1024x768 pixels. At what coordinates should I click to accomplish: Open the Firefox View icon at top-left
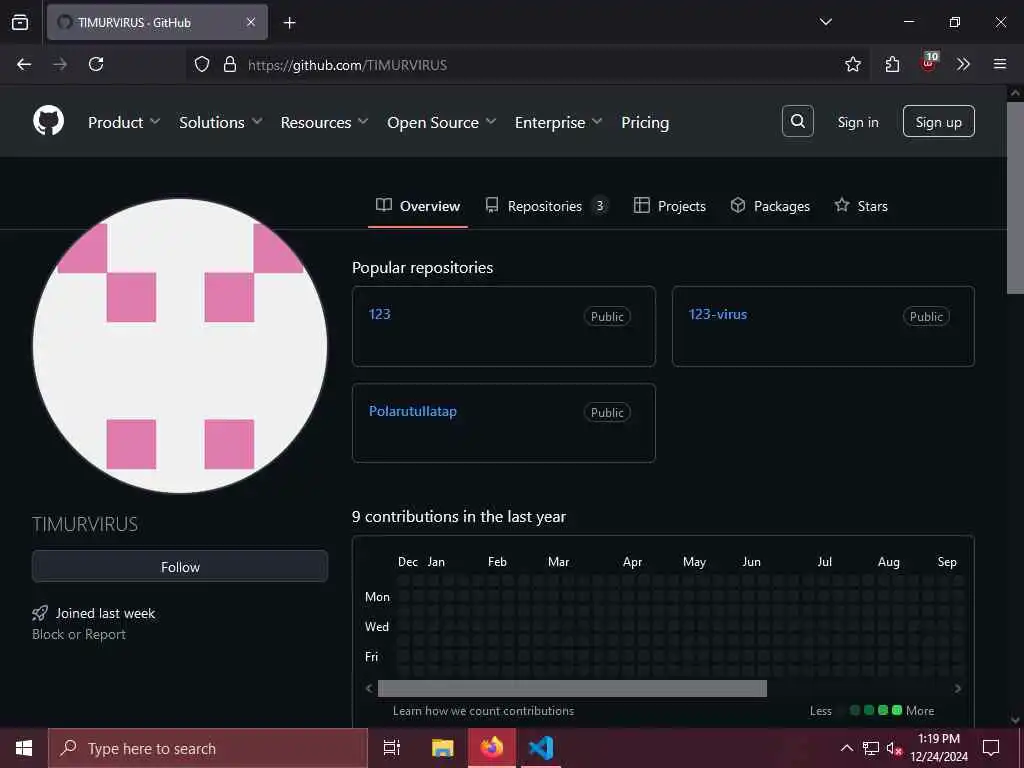(x=20, y=22)
